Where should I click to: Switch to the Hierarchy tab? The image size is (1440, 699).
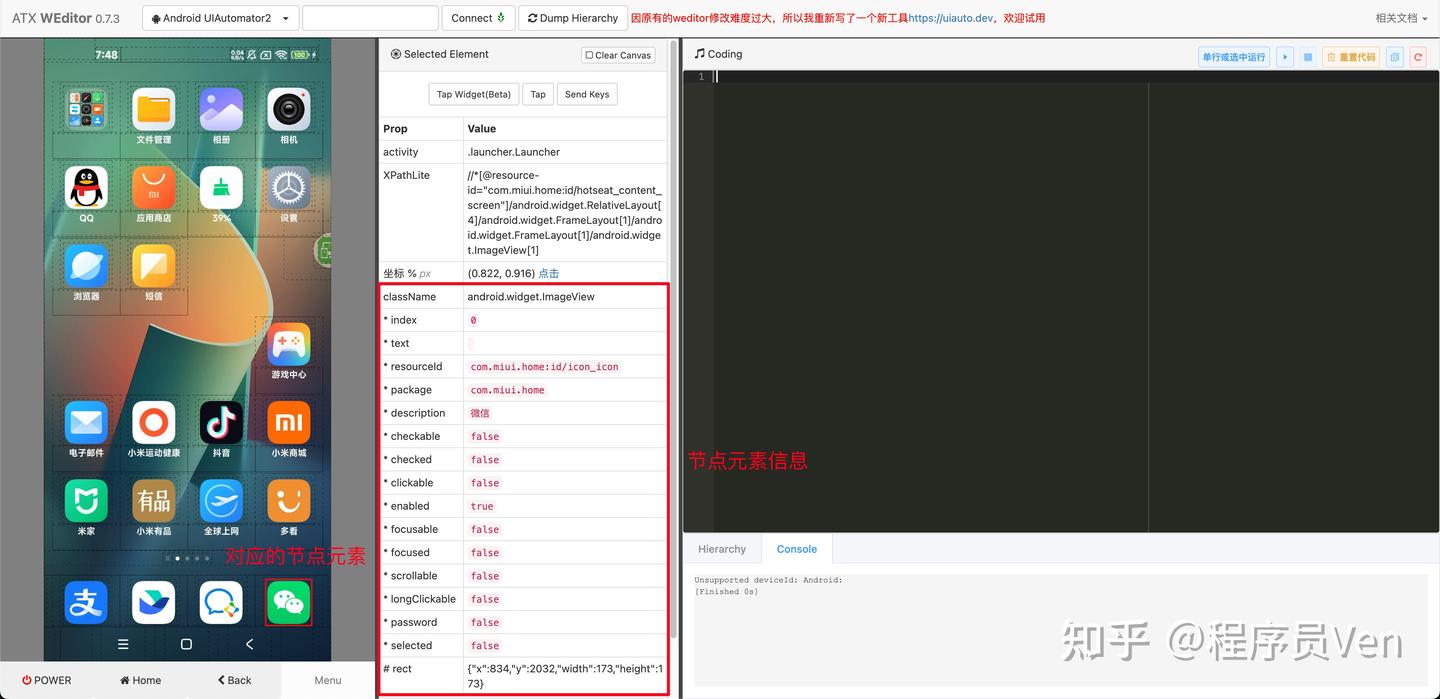pos(722,549)
